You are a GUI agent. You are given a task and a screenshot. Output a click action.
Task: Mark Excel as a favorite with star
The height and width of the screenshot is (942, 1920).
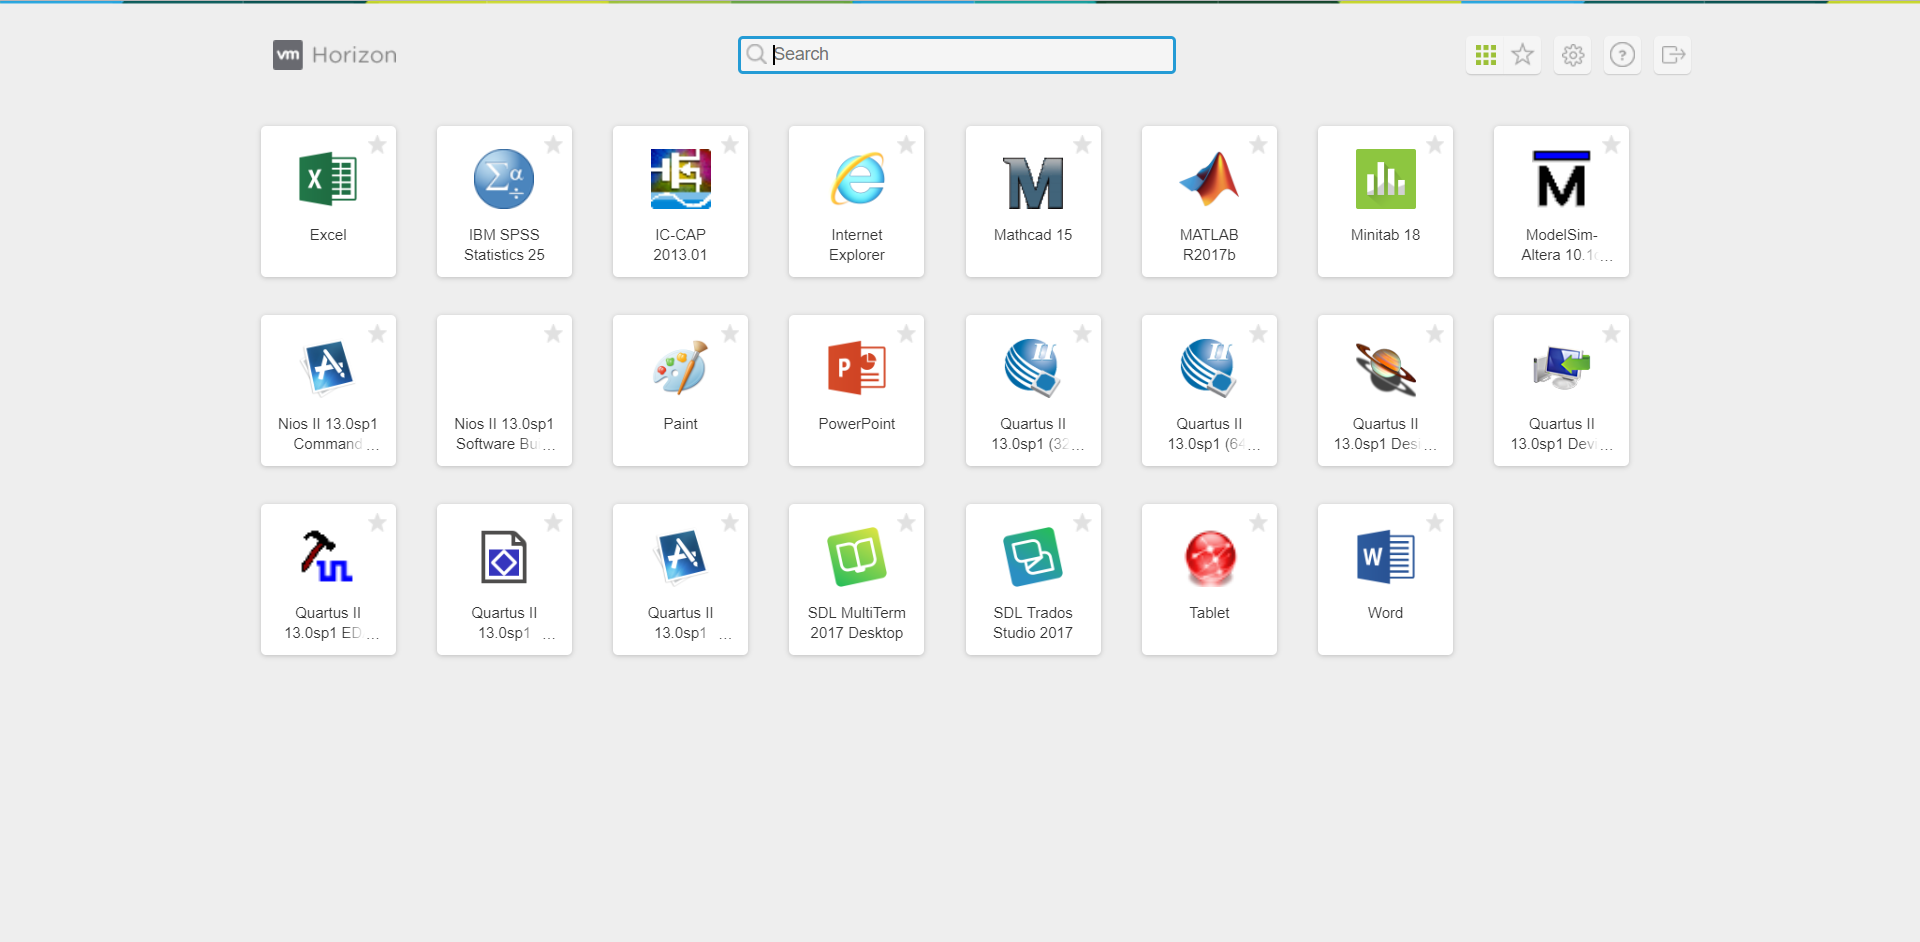coord(377,145)
